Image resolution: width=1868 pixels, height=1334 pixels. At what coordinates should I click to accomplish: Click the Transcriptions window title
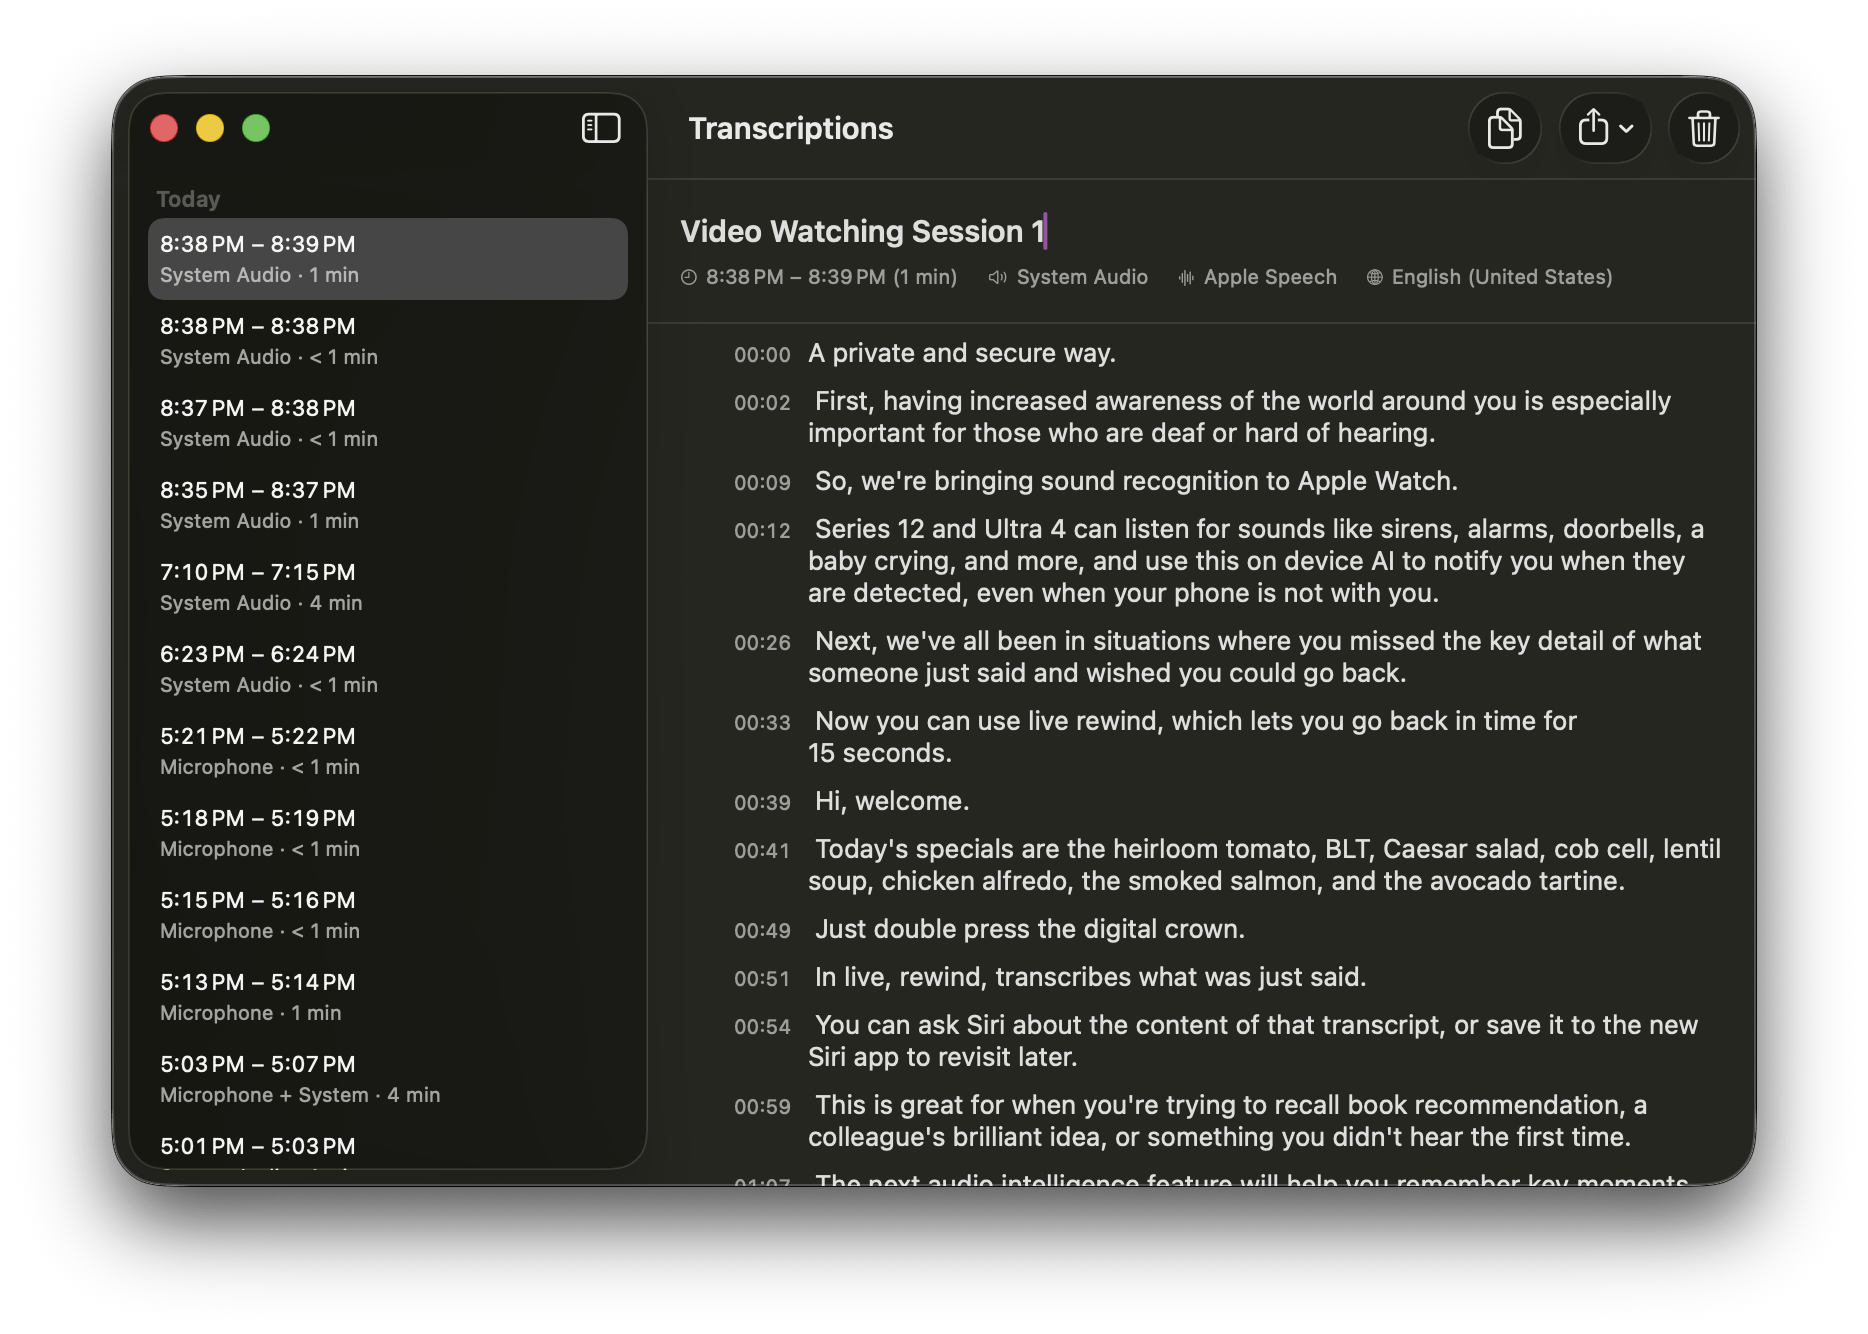[791, 128]
